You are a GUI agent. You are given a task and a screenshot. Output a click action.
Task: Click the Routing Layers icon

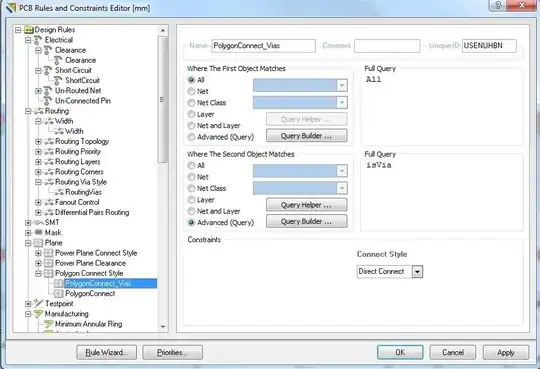click(49, 162)
